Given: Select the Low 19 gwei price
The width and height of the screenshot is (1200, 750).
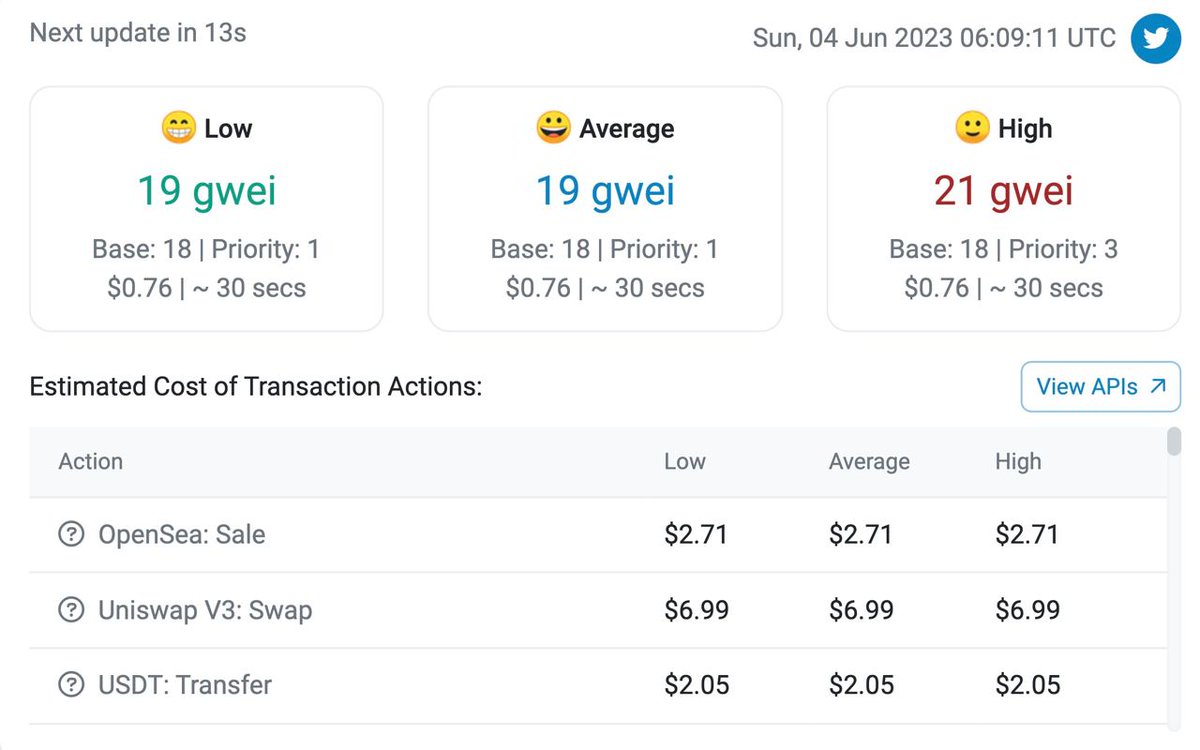Looking at the screenshot, I should 206,190.
